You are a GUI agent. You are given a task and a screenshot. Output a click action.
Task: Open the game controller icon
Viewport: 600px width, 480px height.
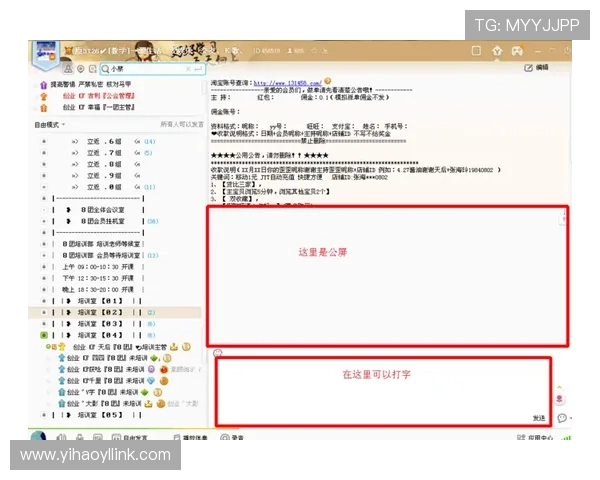[517, 51]
